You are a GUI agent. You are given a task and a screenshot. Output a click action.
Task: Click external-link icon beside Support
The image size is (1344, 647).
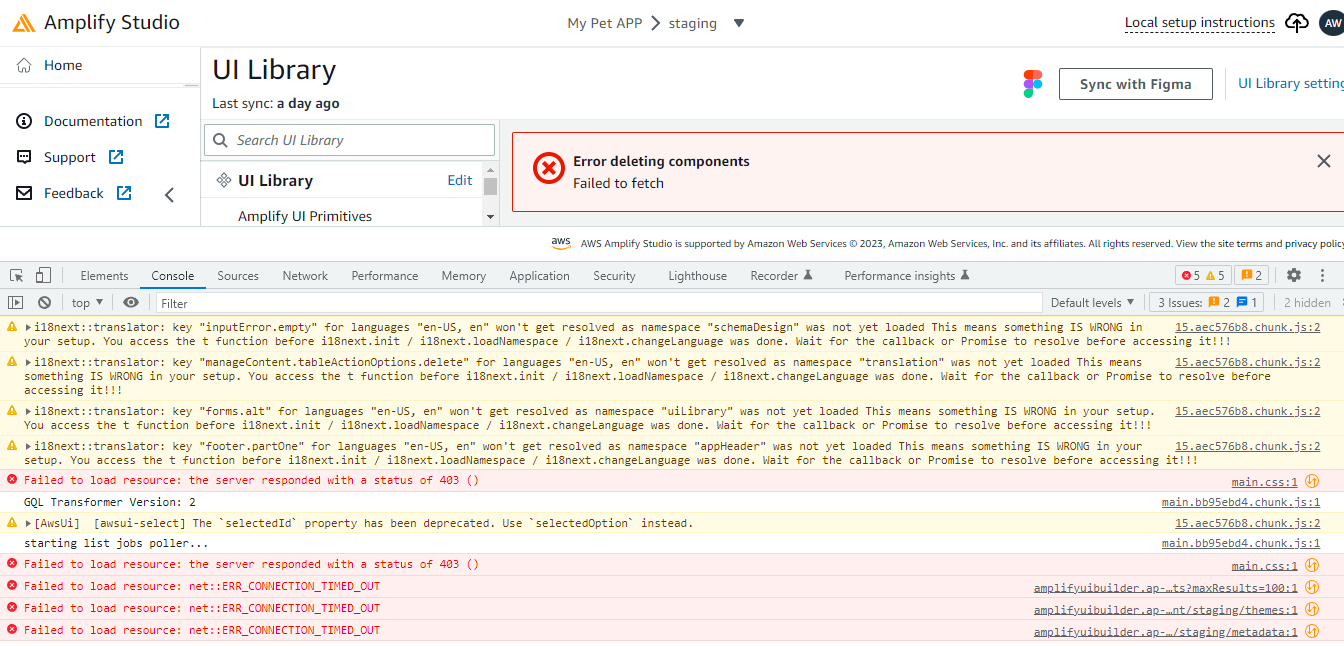[116, 157]
